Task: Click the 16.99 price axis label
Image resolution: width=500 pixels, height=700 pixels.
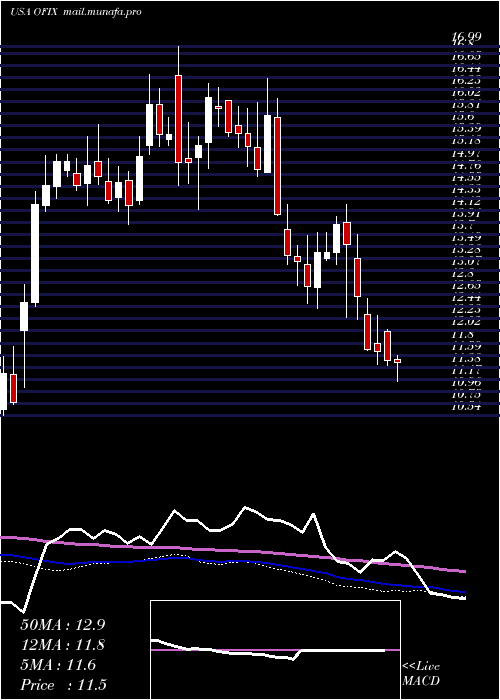Action: [x=466, y=37]
